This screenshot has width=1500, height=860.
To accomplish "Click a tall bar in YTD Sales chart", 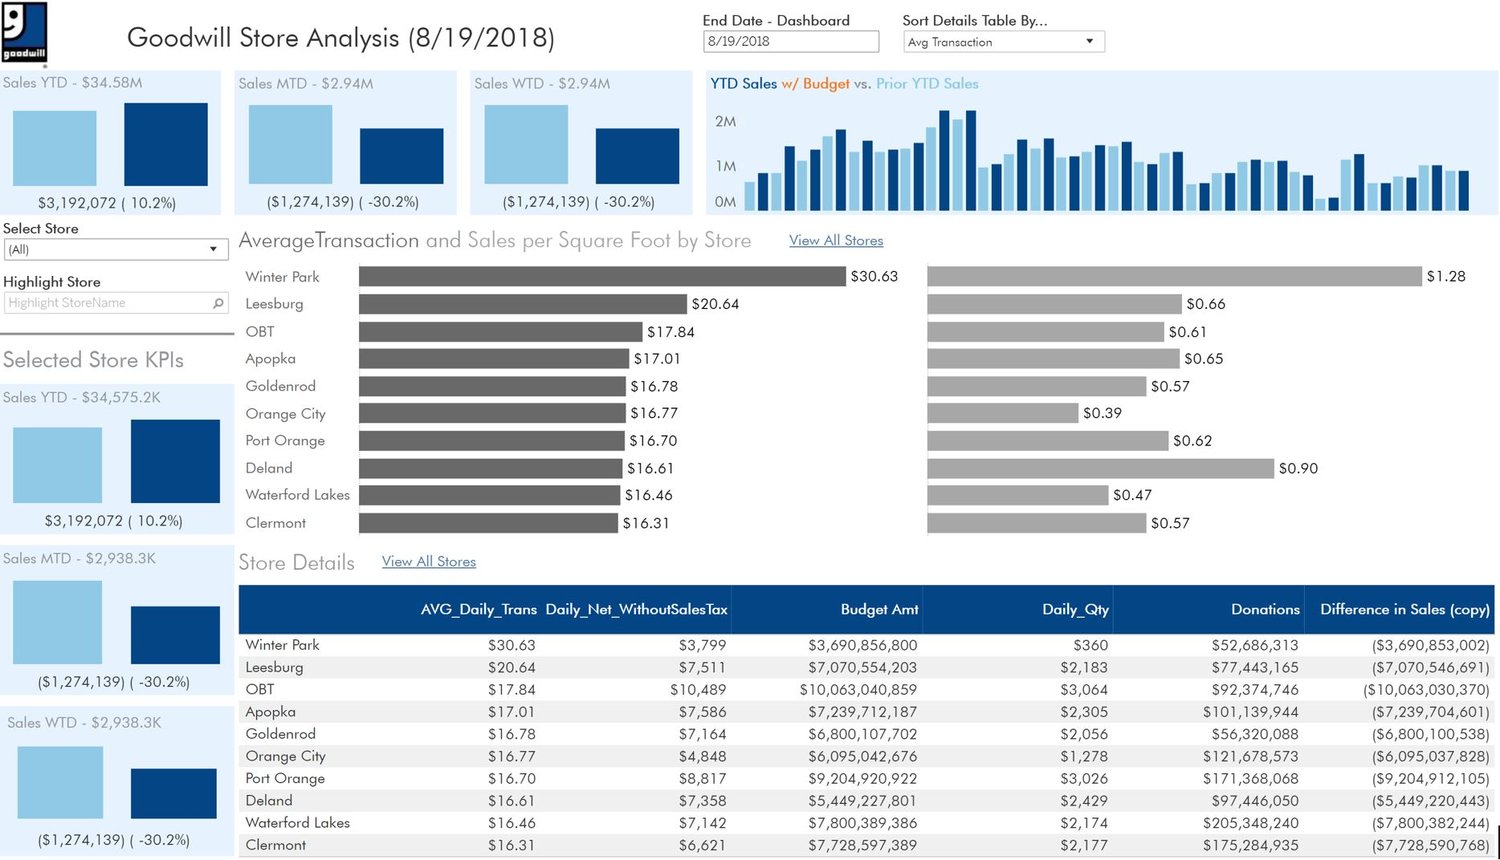I will (x=943, y=160).
